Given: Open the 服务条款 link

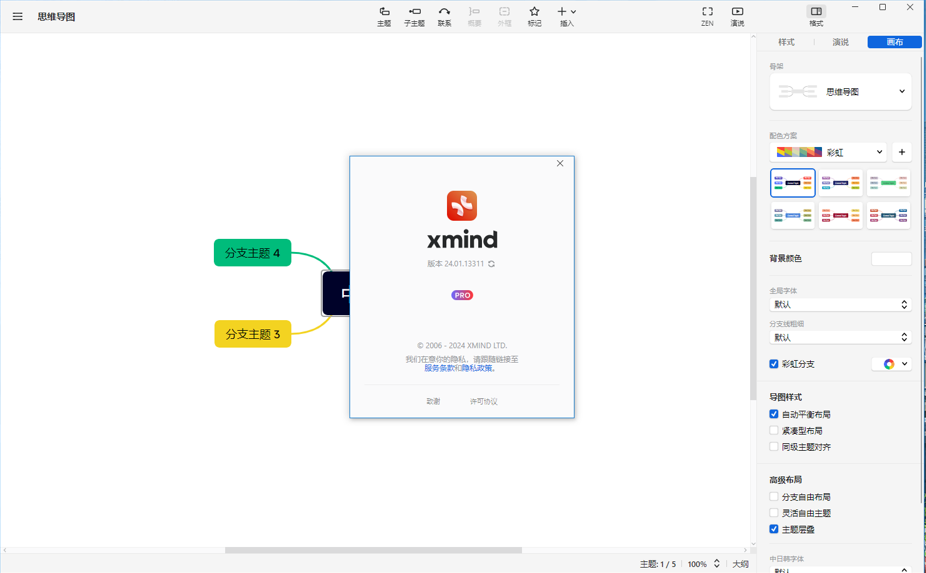Looking at the screenshot, I should coord(439,368).
